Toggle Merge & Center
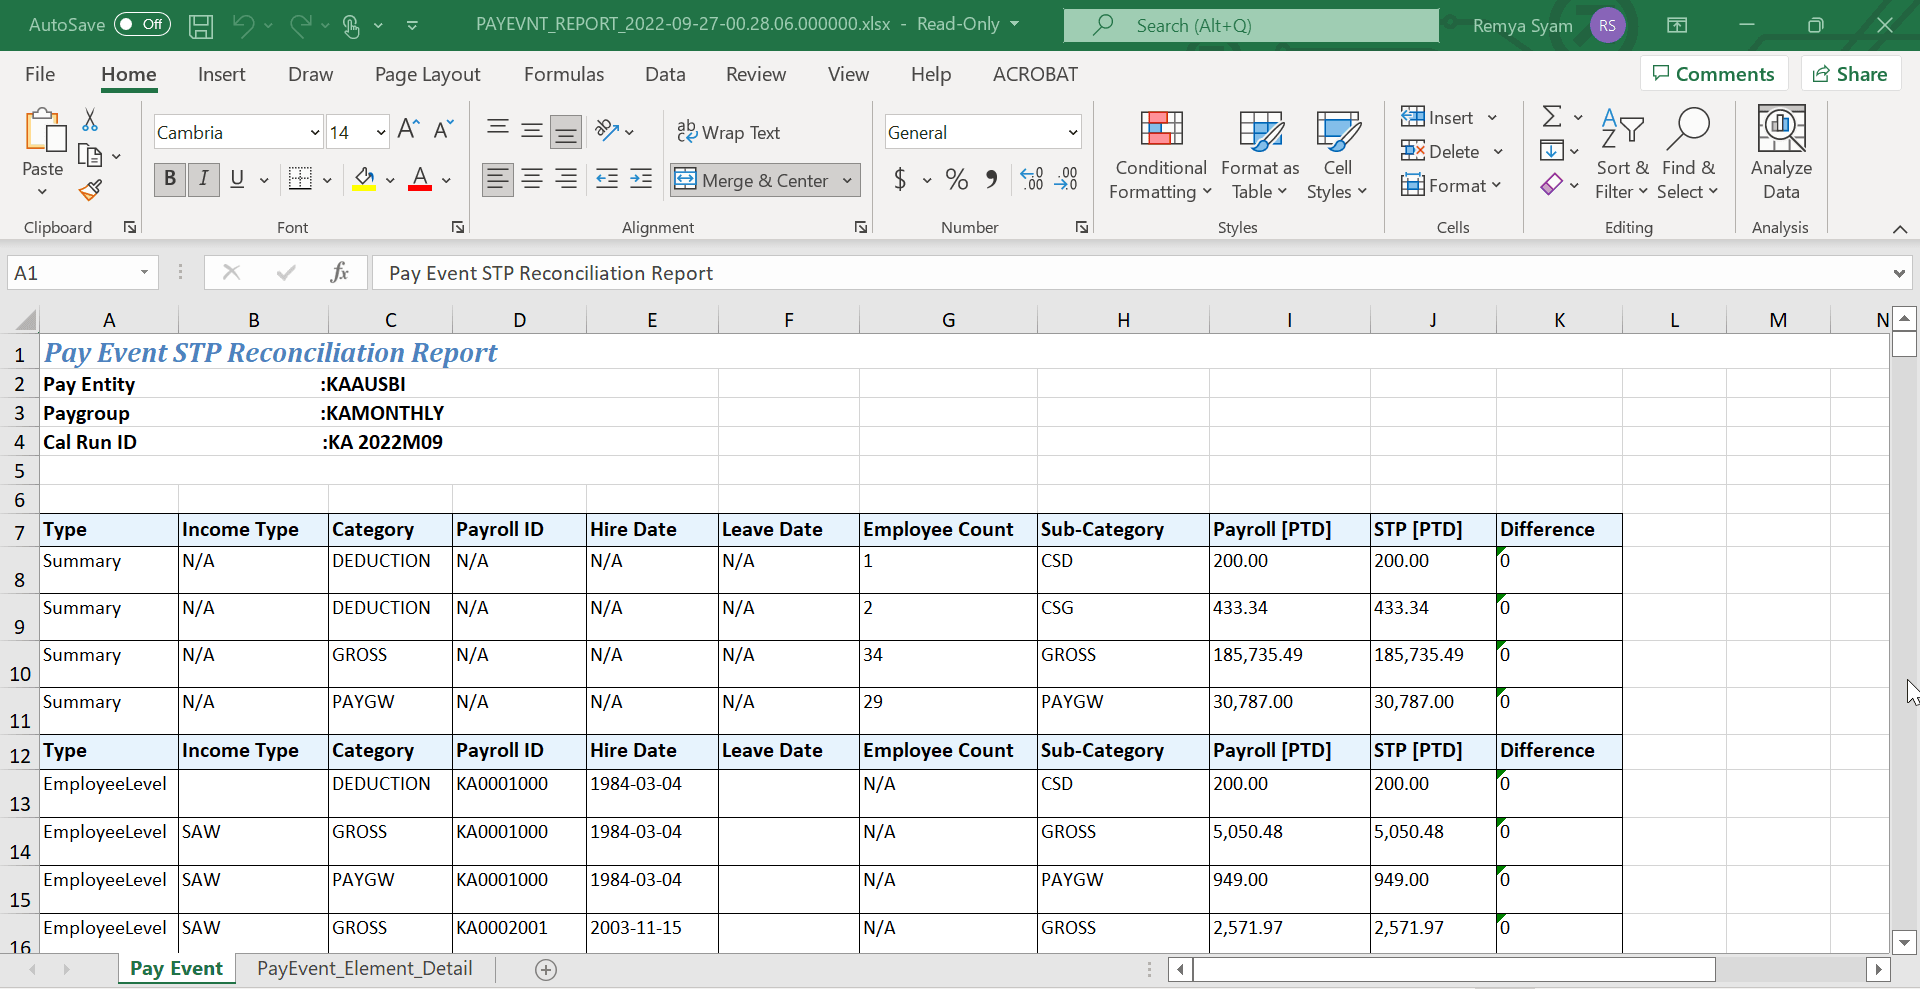This screenshot has width=1920, height=989. (753, 180)
